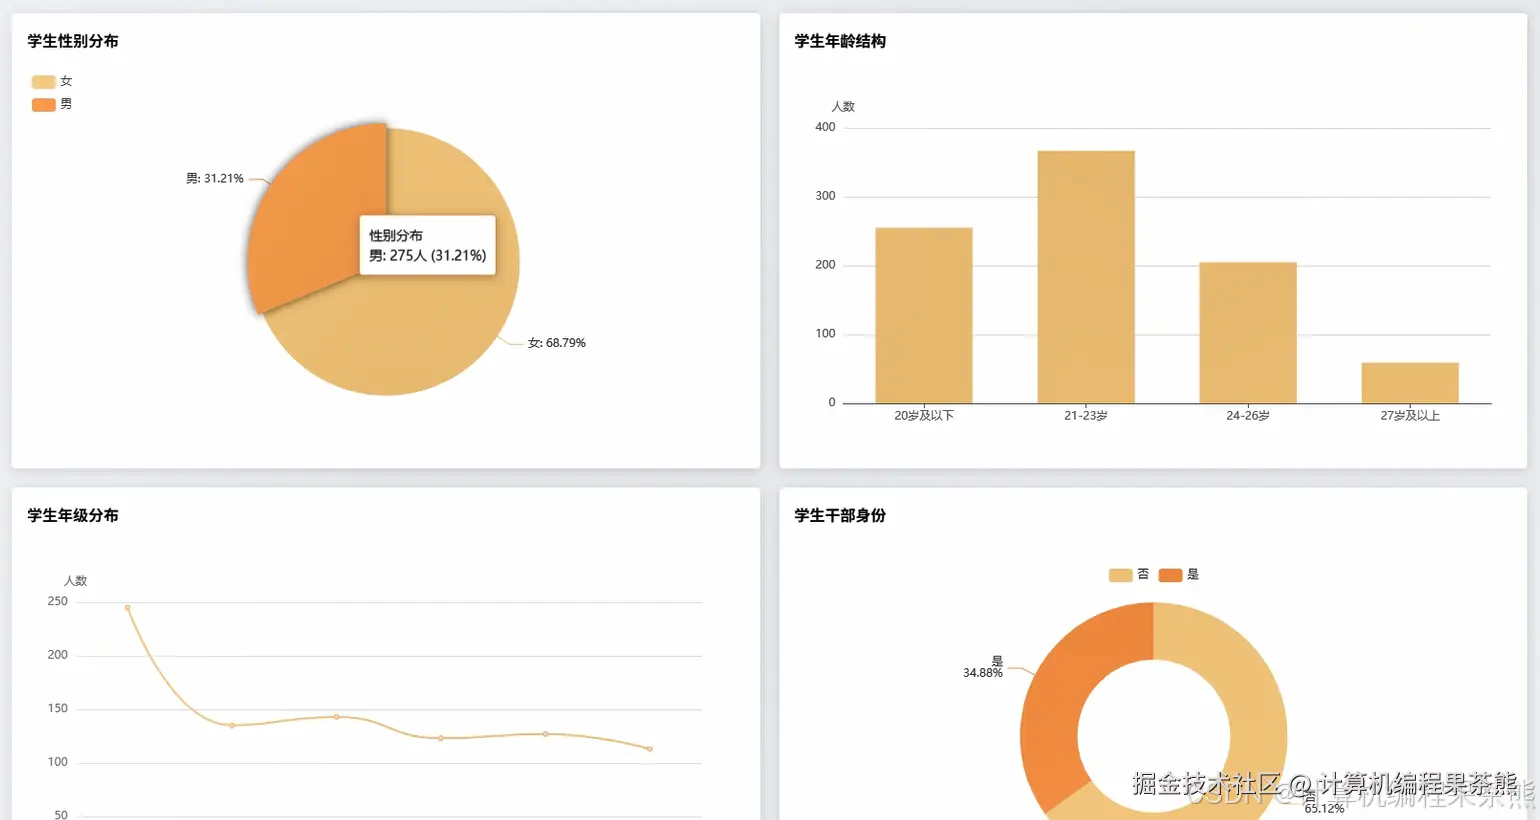Click the "250" value on grade chart axis
The image size is (1540, 820).
58,601
